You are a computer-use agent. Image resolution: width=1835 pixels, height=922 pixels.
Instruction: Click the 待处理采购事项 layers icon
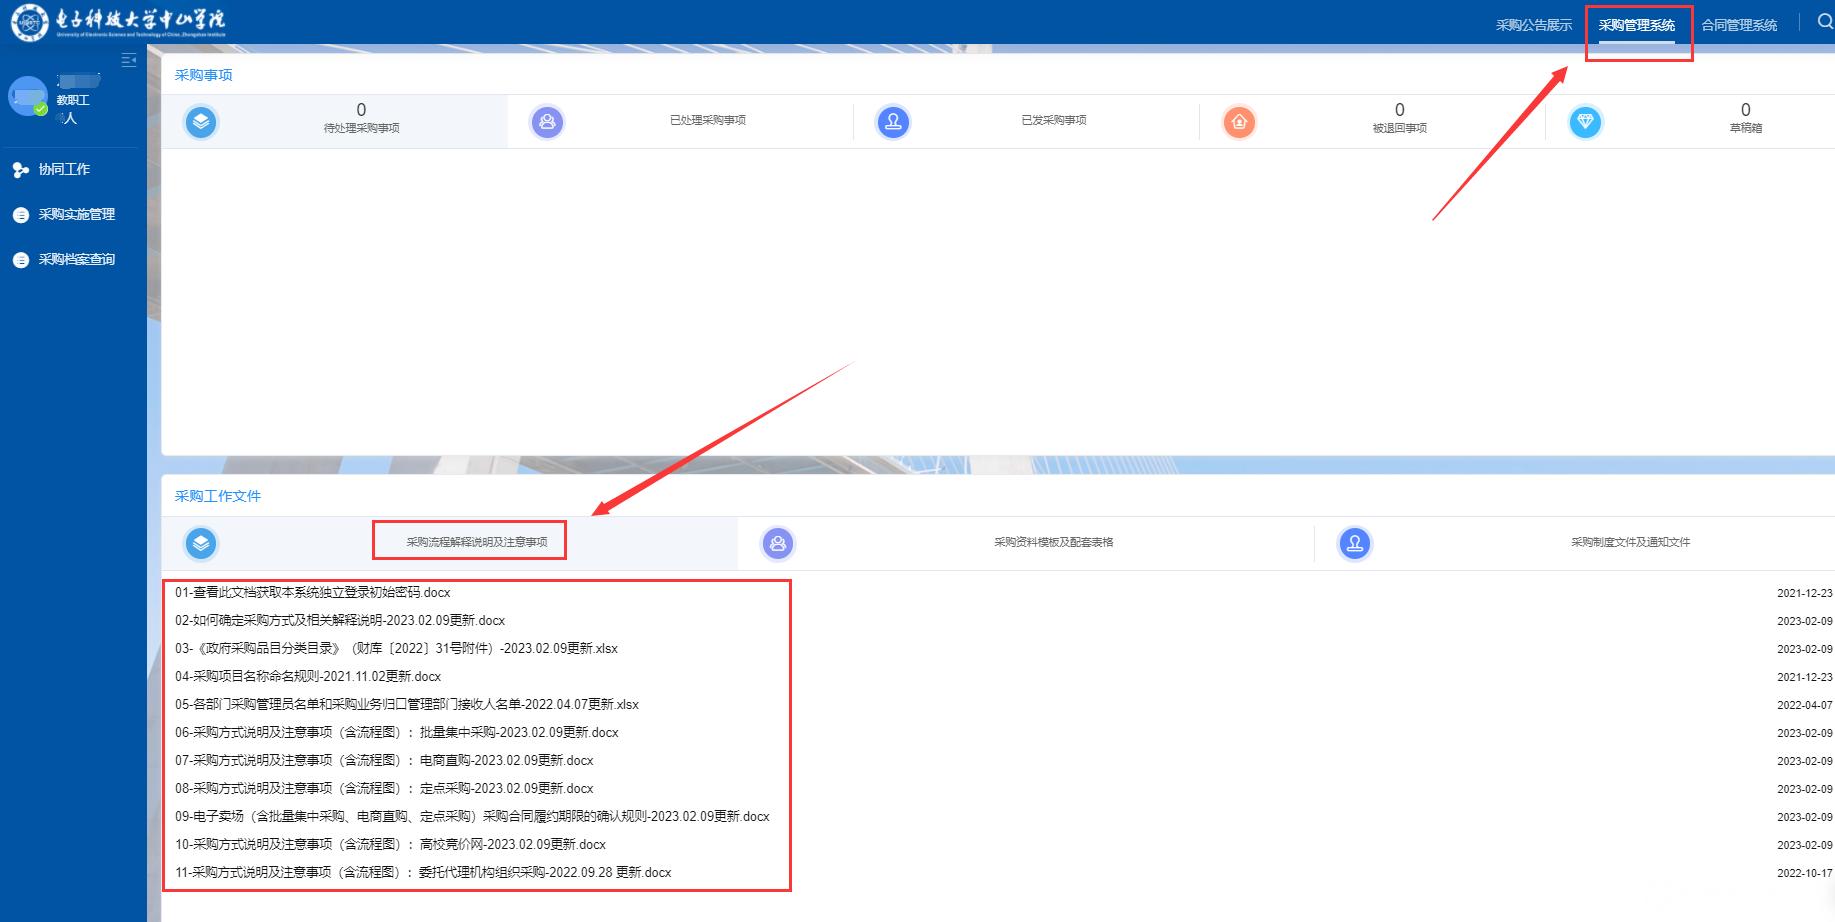[201, 122]
